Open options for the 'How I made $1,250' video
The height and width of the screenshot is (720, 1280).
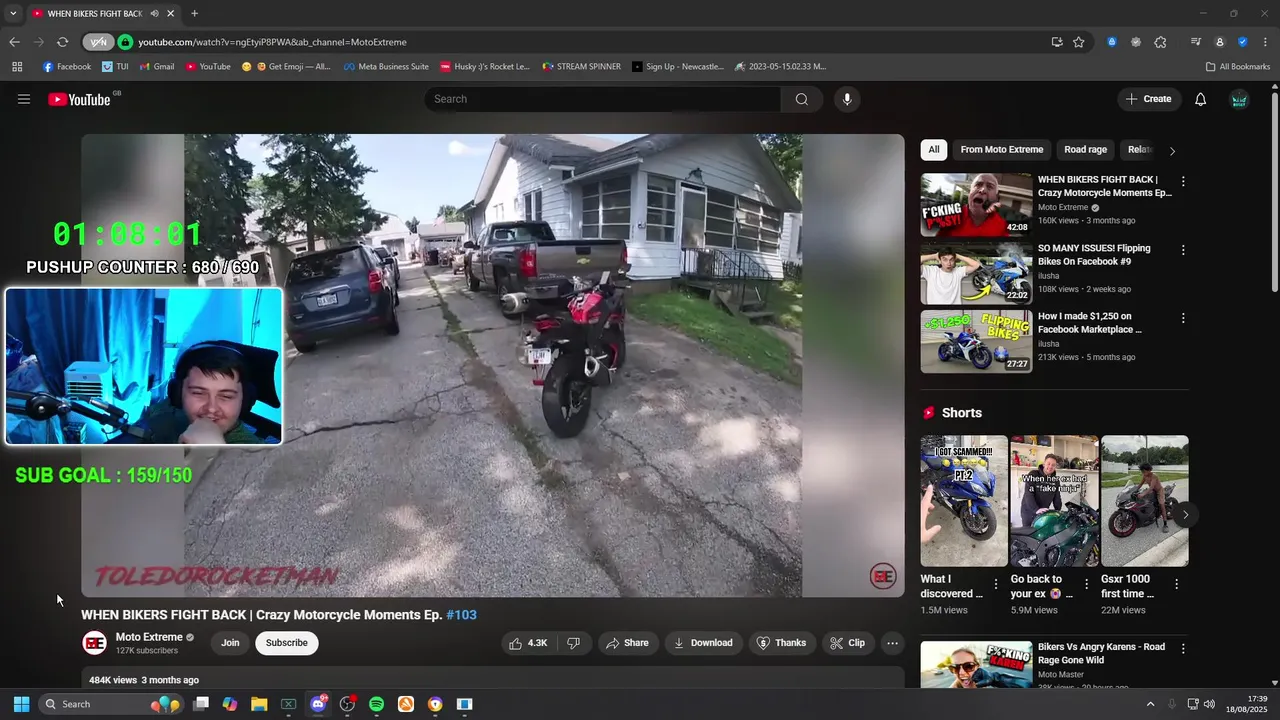[1183, 318]
